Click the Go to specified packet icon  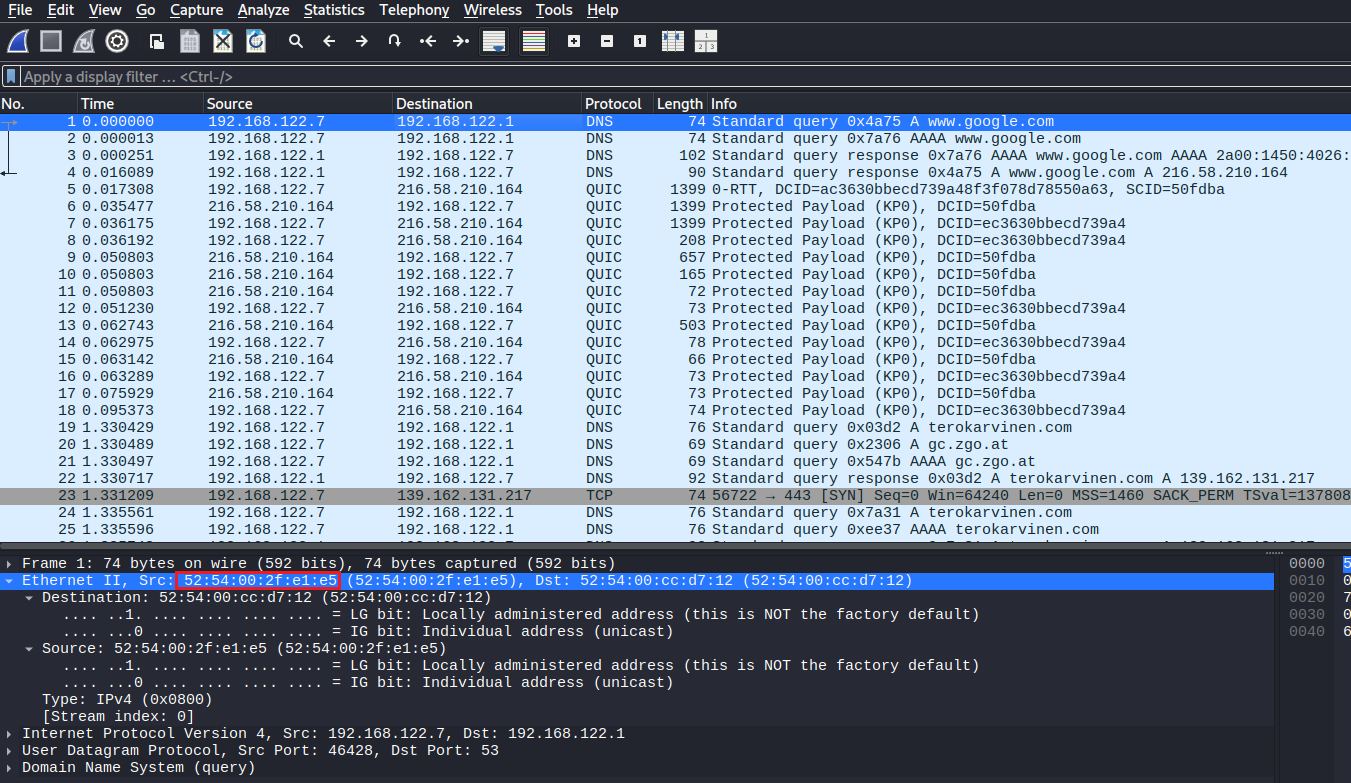pyautogui.click(x=395, y=41)
